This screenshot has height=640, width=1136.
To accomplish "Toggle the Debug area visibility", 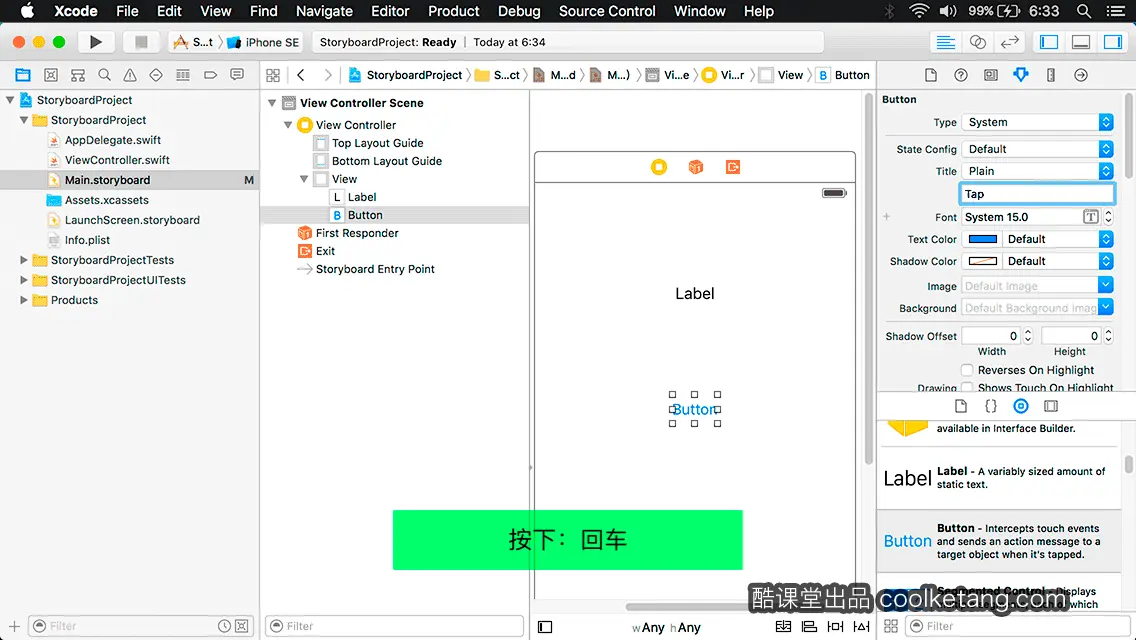I will point(1081,42).
